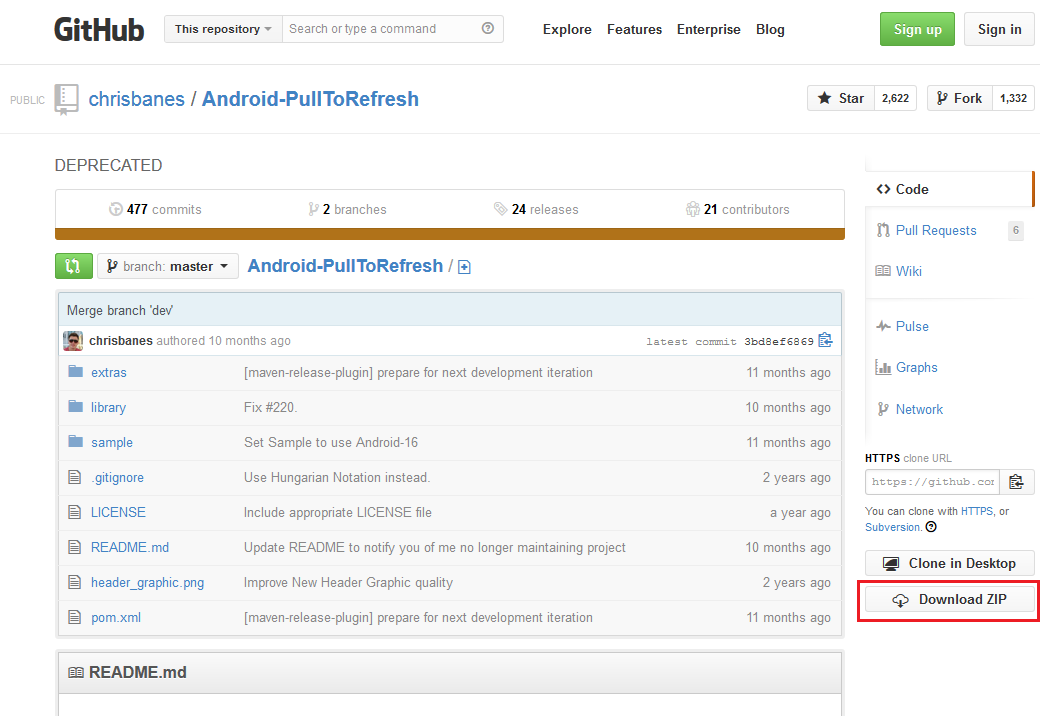The height and width of the screenshot is (716, 1040).
Task: Click the GitHub logo
Action: pos(99,29)
